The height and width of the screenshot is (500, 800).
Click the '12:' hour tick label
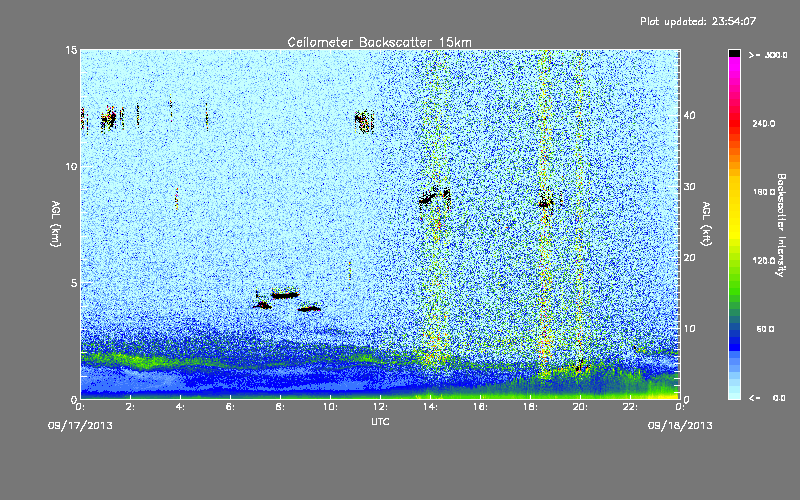tap(380, 407)
